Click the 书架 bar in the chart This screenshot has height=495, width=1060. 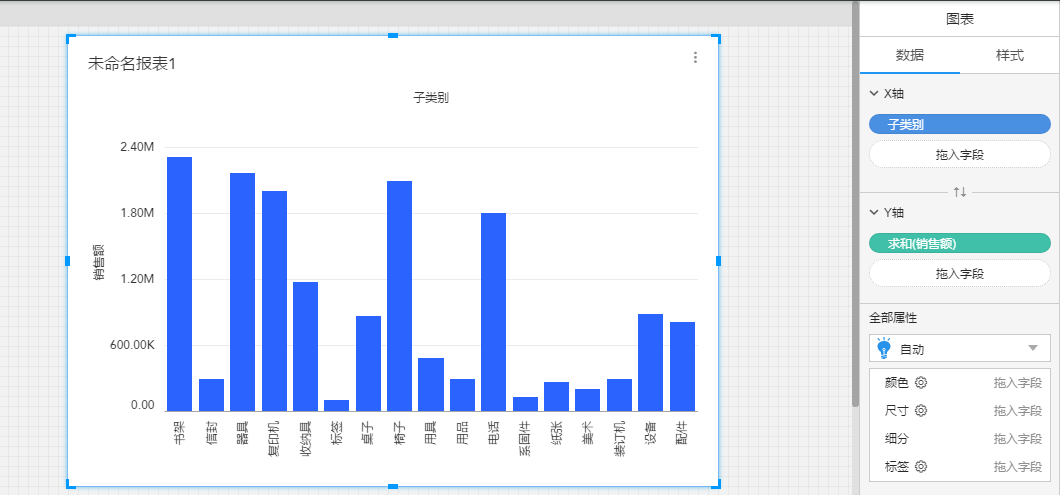tap(179, 284)
